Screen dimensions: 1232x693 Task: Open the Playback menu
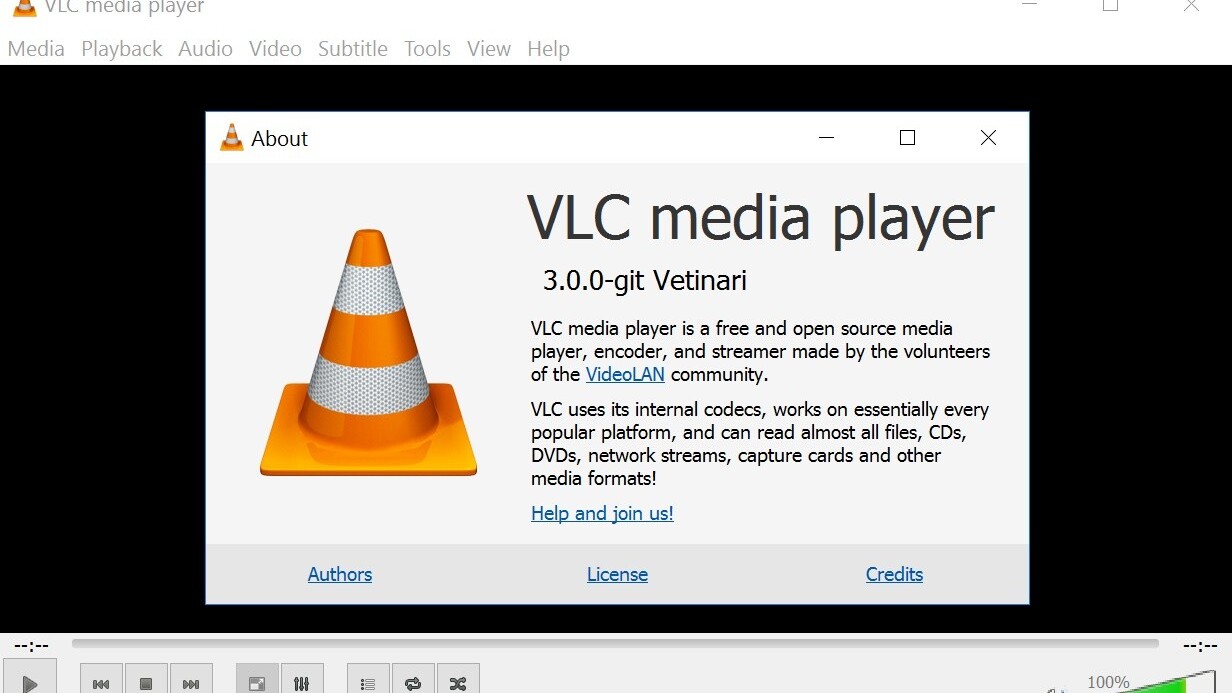coord(122,49)
